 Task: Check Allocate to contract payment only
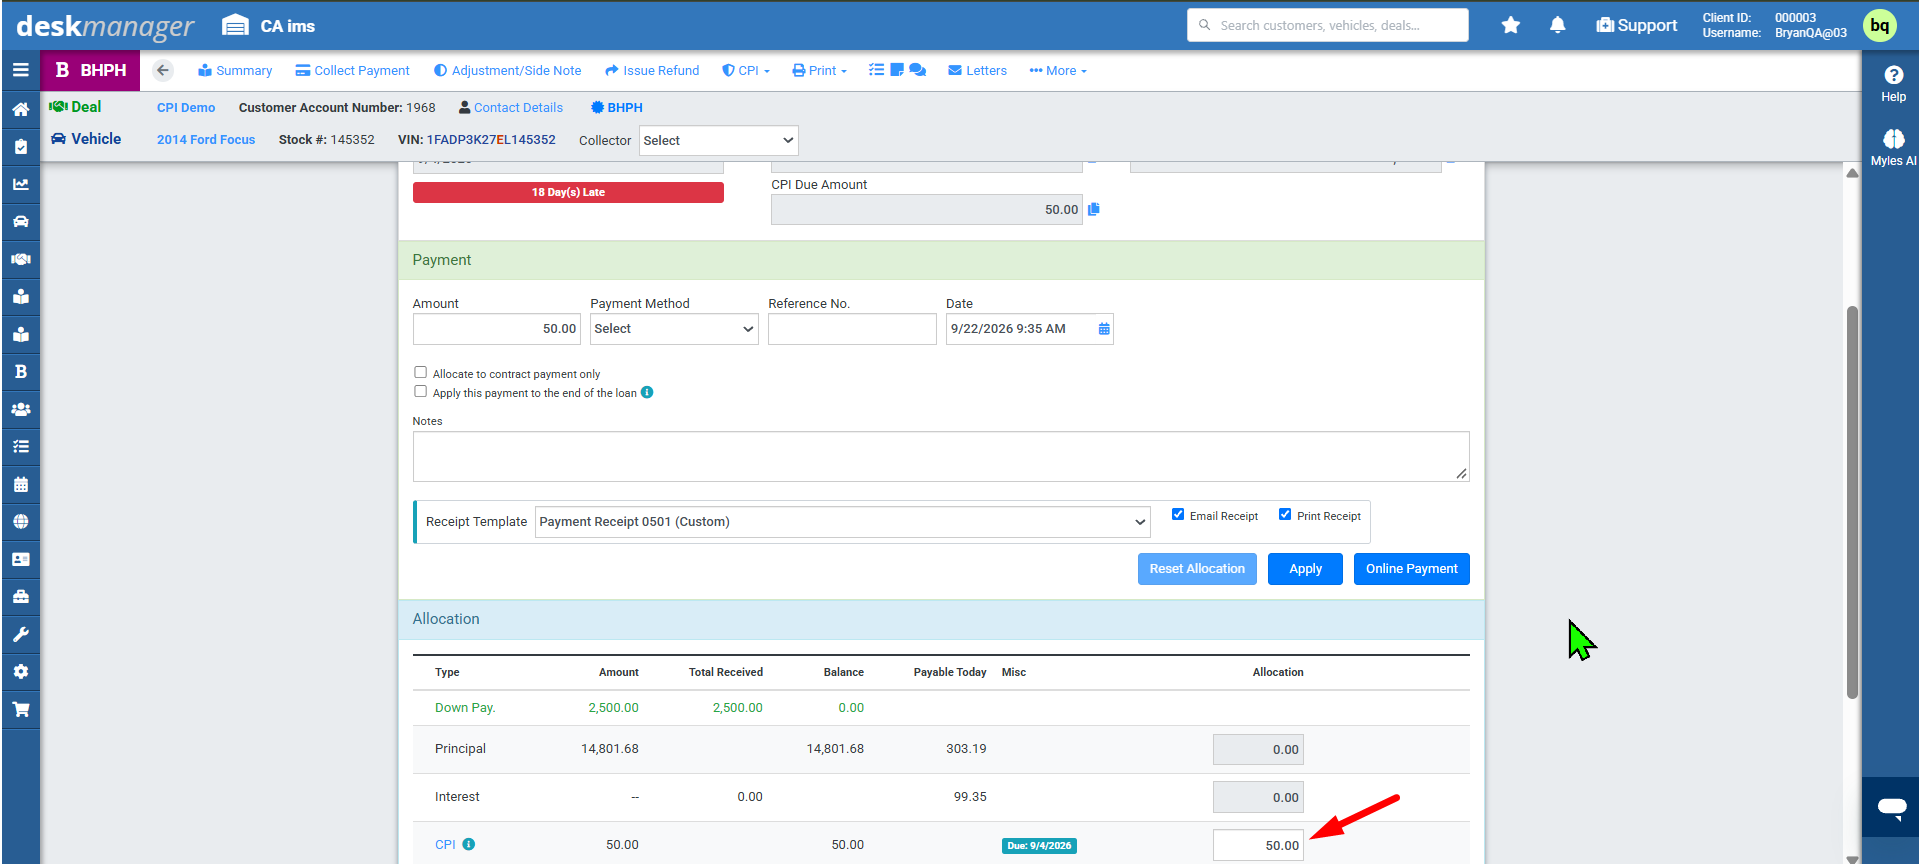[420, 373]
